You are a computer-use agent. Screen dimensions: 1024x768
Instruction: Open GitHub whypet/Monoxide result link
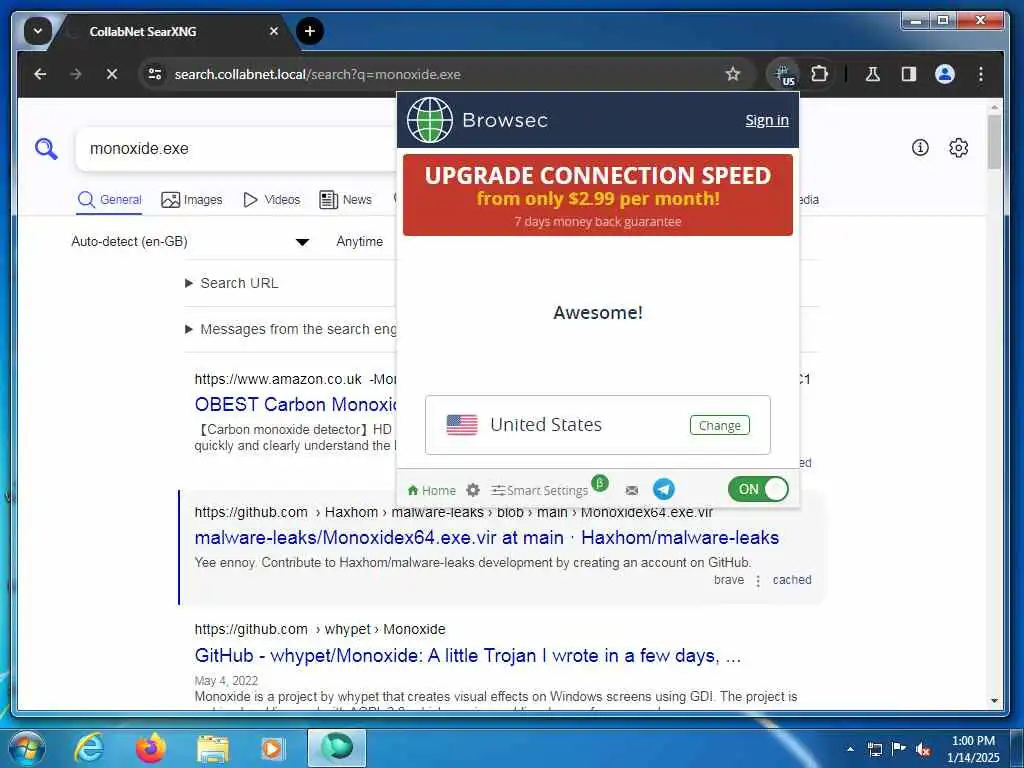468,655
